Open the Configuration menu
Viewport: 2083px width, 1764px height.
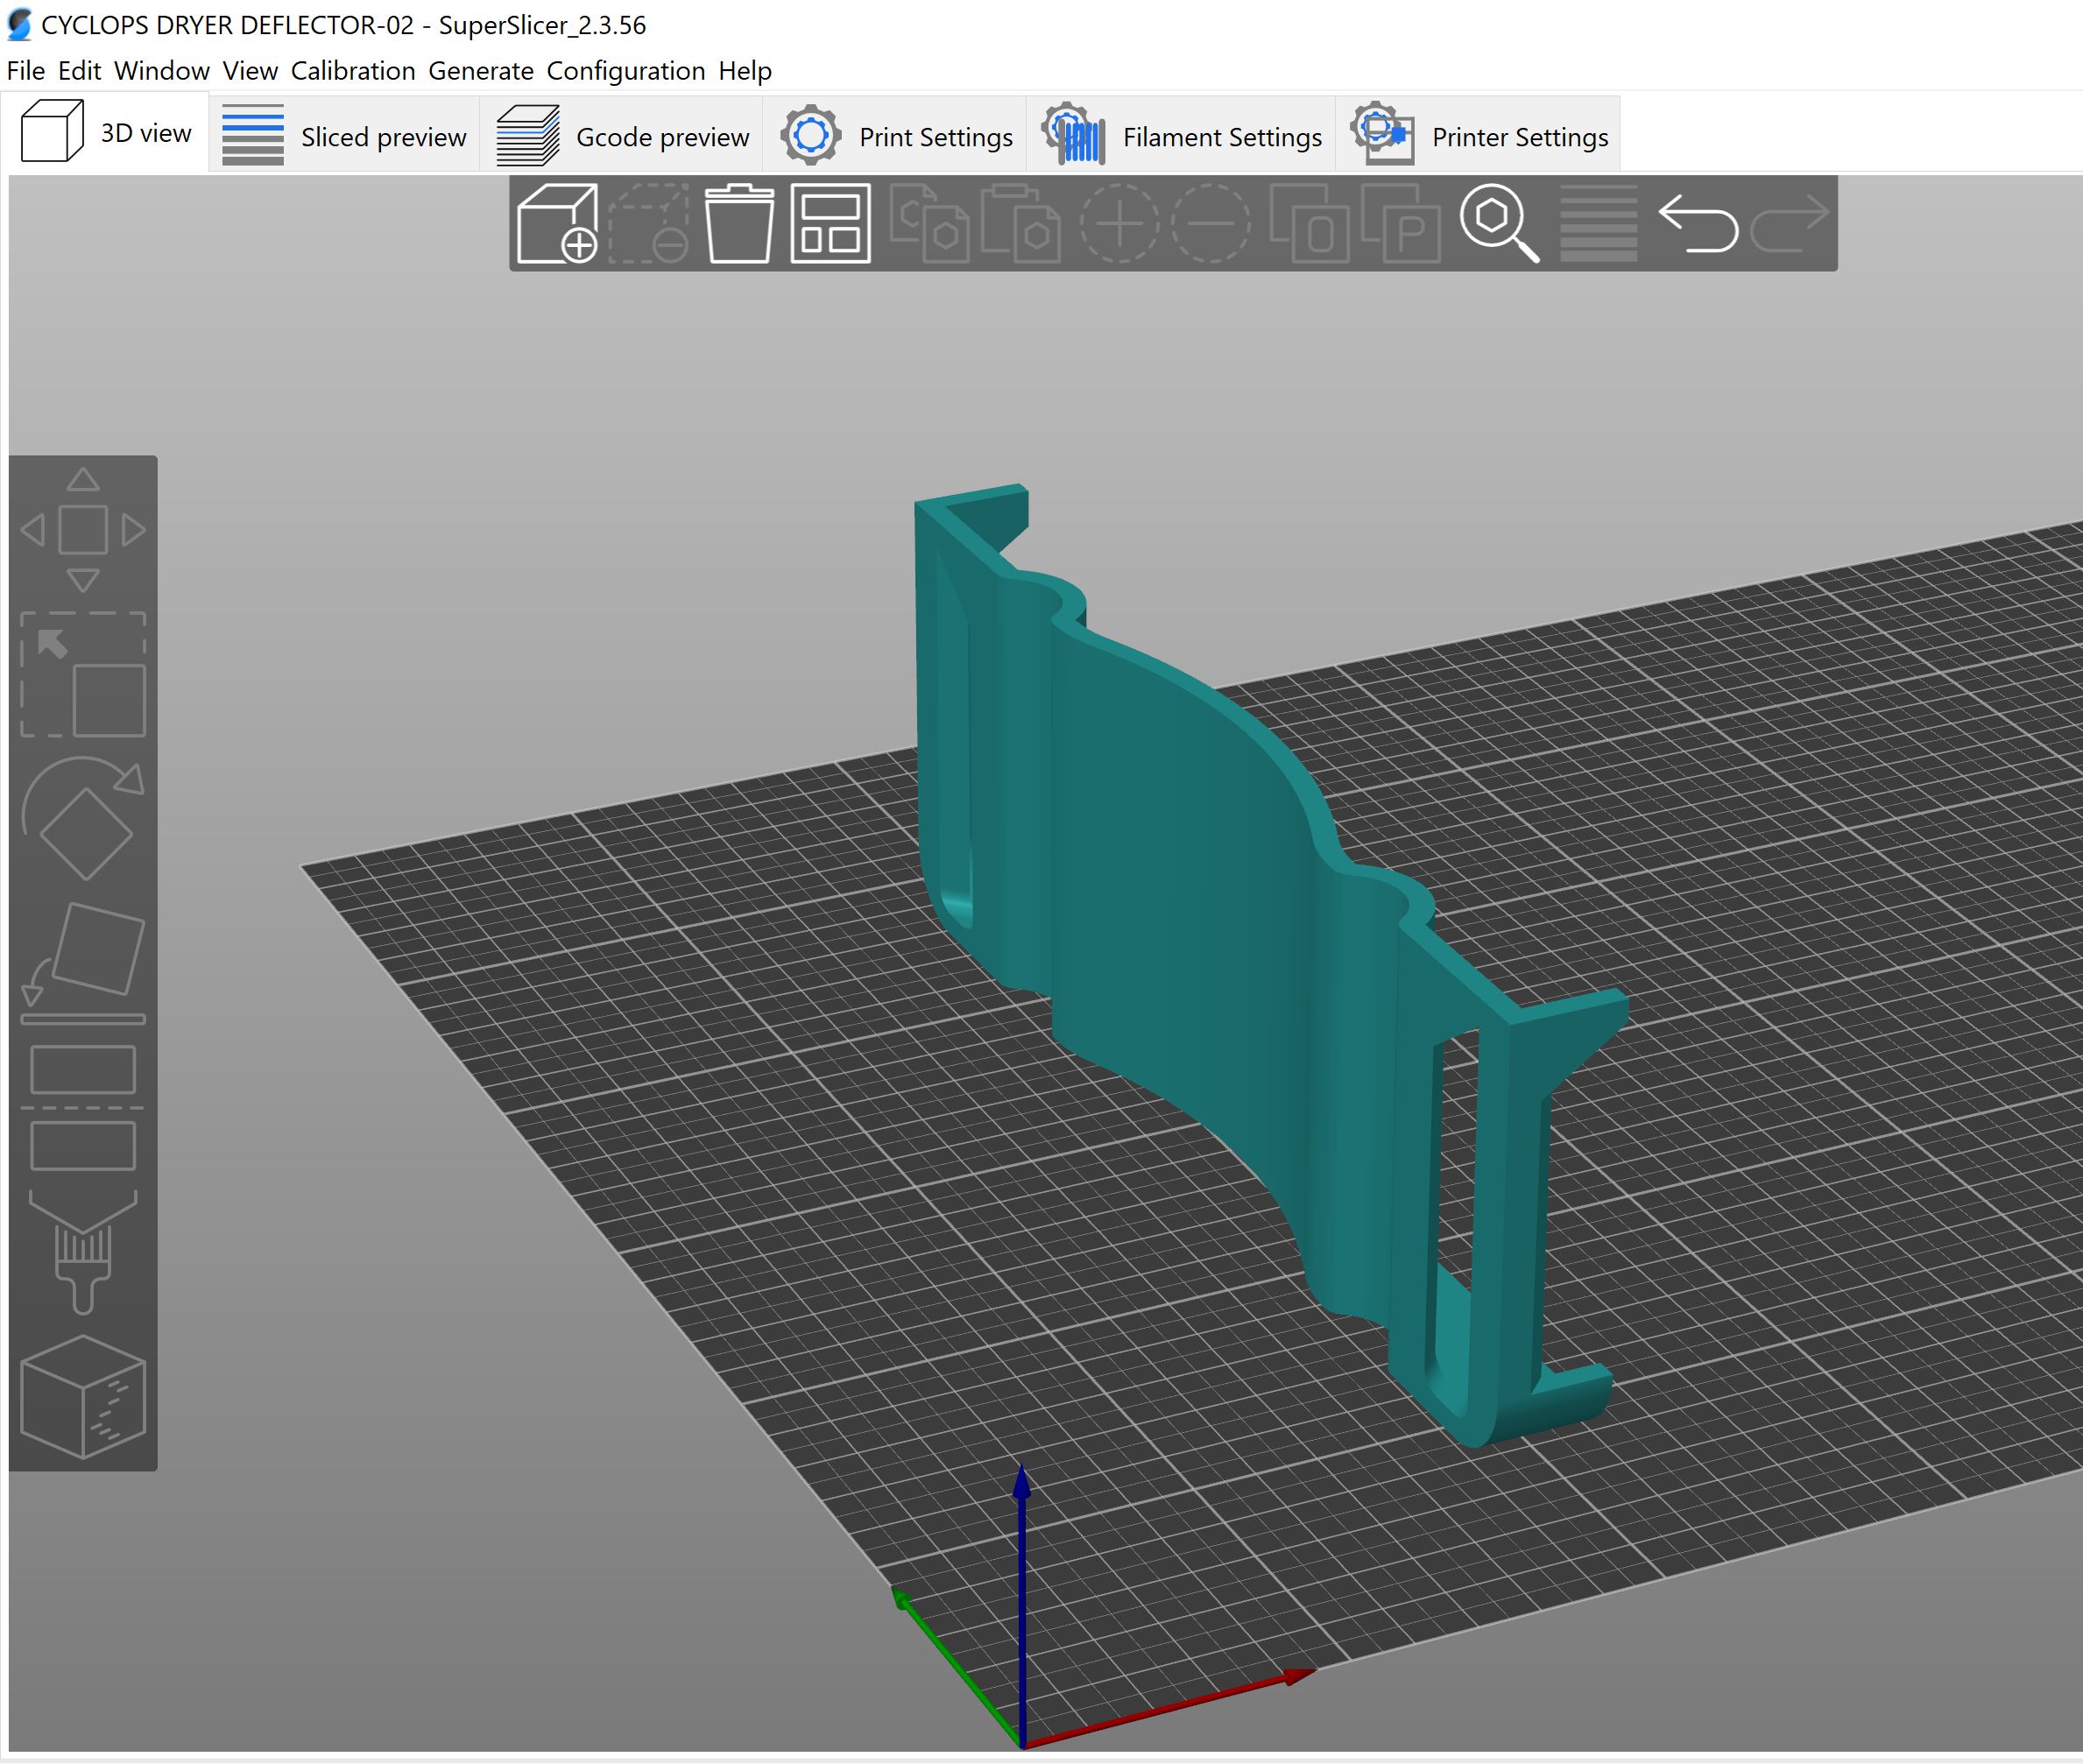626,71
